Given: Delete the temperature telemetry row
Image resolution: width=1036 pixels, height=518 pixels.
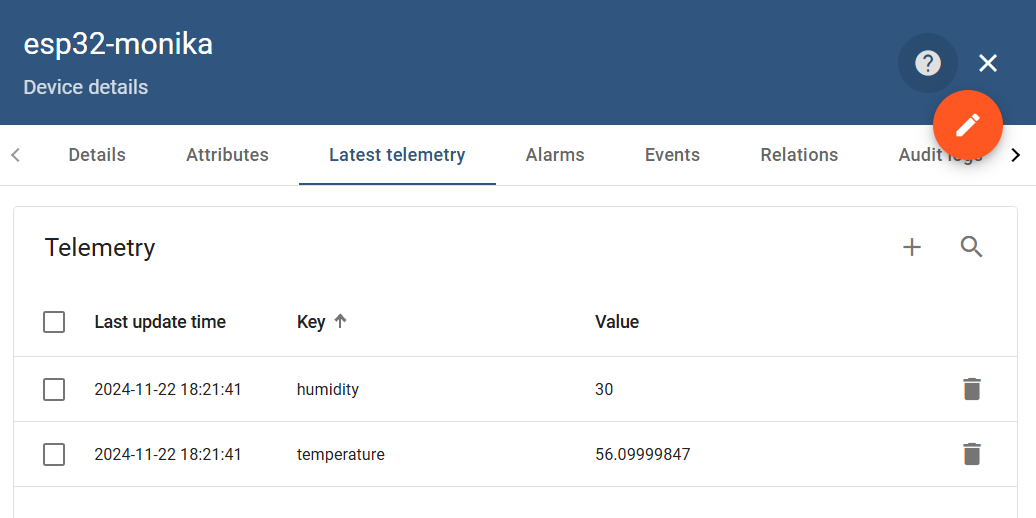Looking at the screenshot, I should (x=971, y=454).
